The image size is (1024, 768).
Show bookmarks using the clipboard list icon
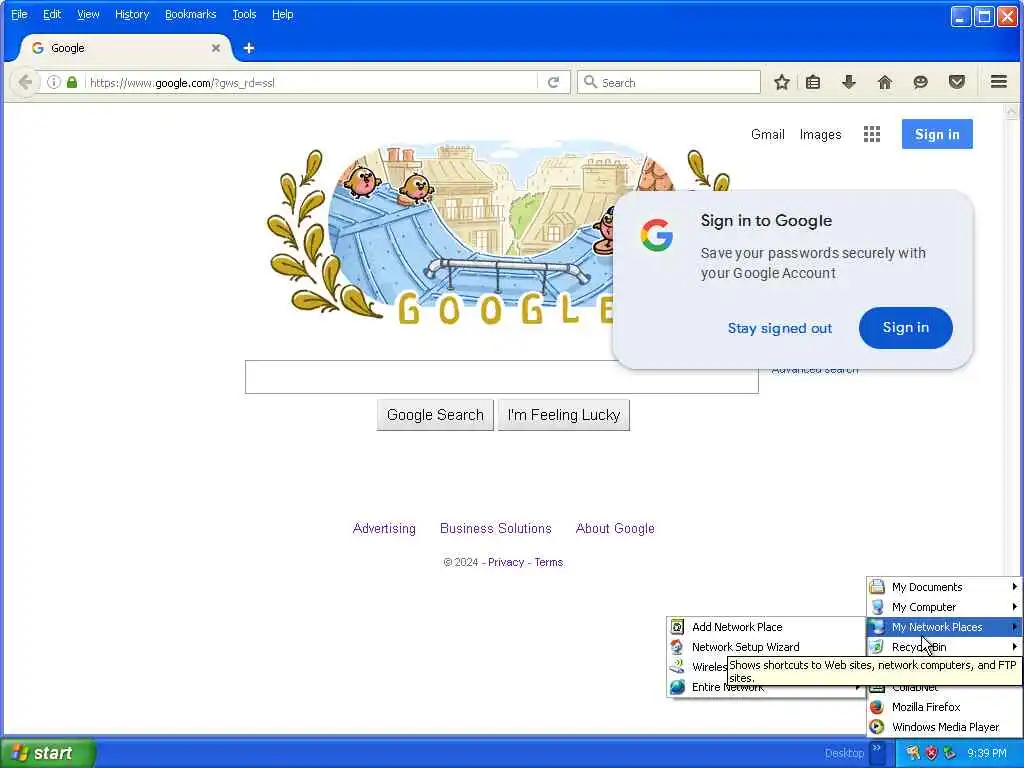click(813, 82)
